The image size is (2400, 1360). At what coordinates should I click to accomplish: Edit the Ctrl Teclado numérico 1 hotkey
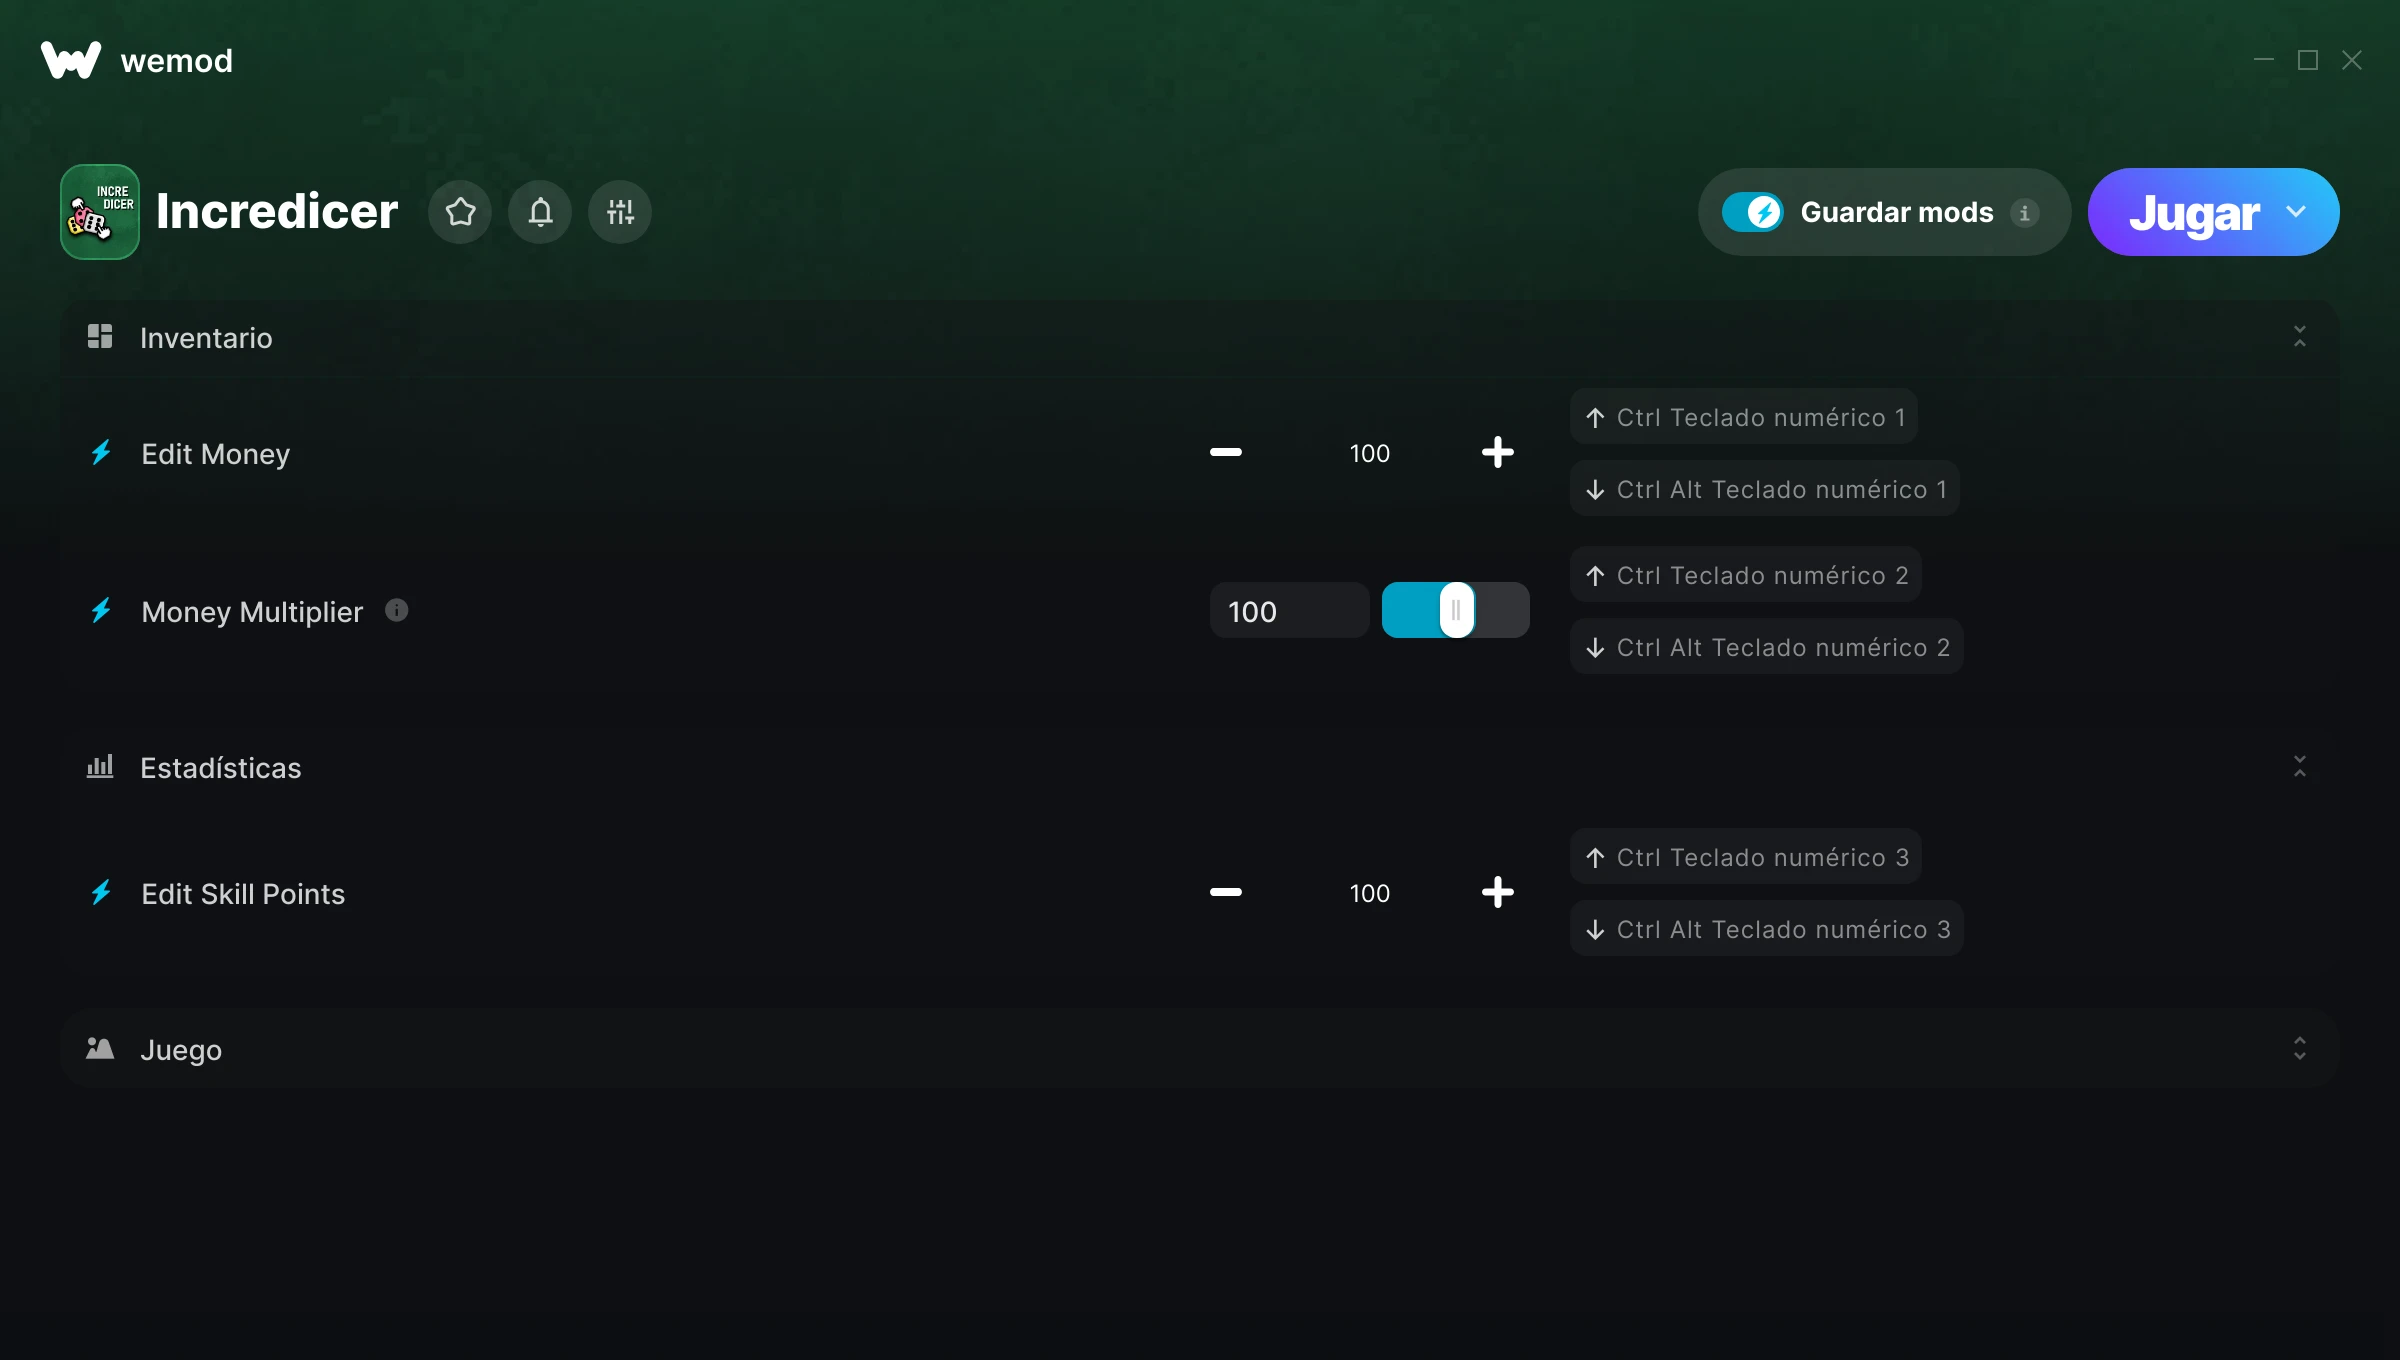click(x=1744, y=417)
